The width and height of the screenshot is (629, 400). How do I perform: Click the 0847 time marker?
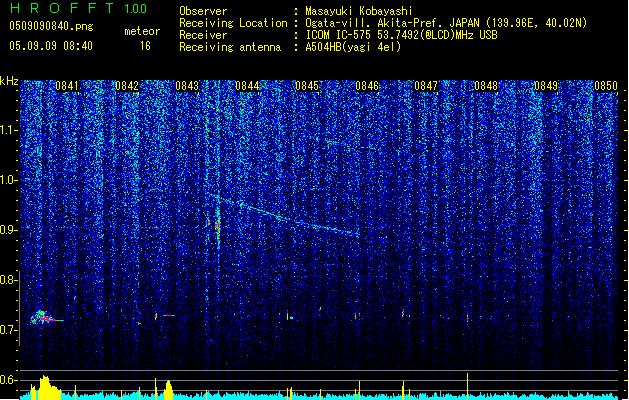[x=426, y=86]
